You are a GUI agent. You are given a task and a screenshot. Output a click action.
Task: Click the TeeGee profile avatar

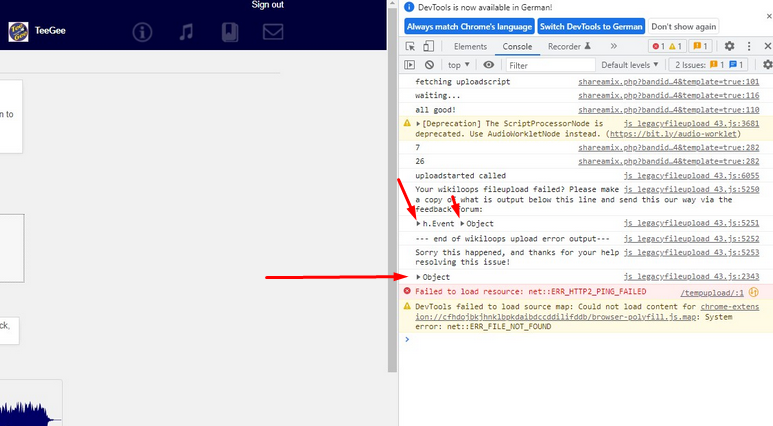[18, 32]
